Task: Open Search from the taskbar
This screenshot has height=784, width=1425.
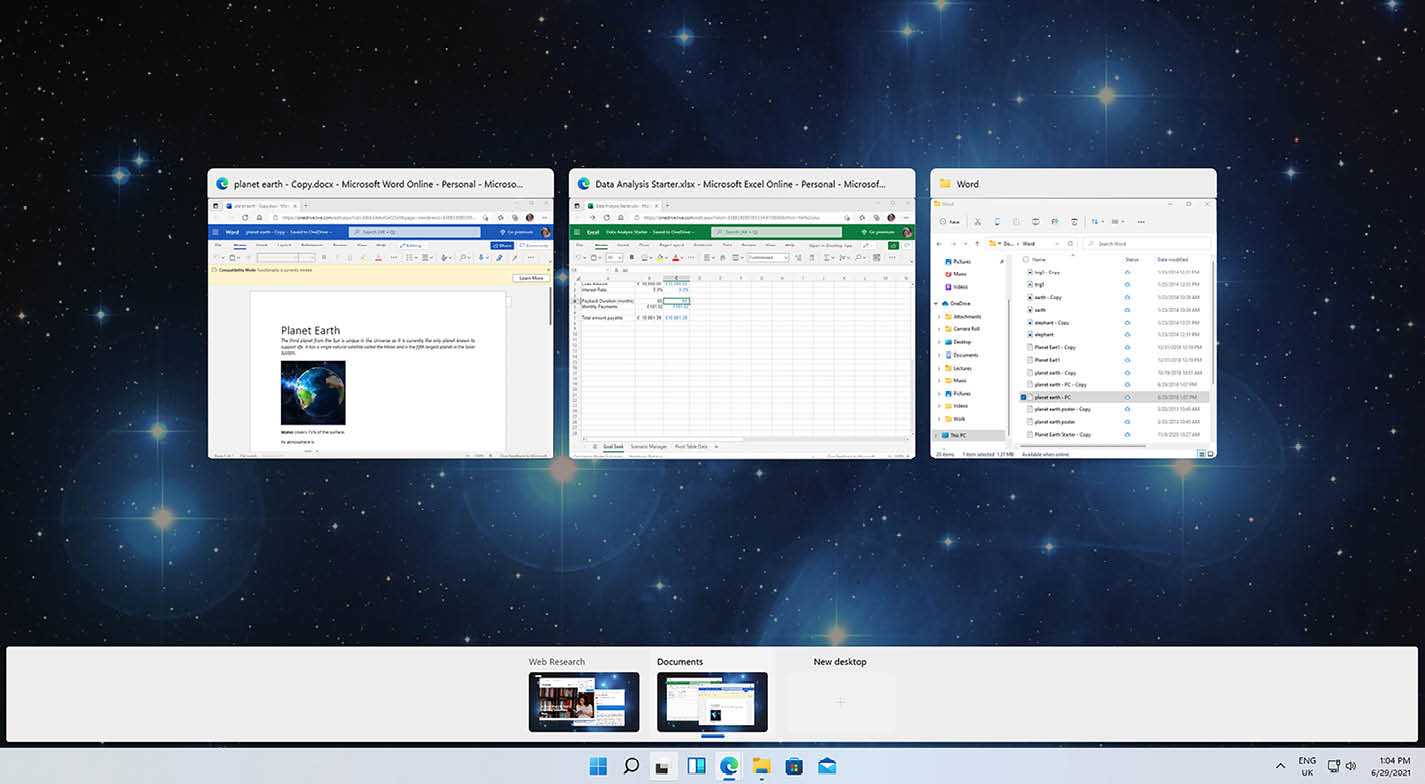Action: pyautogui.click(x=631, y=766)
